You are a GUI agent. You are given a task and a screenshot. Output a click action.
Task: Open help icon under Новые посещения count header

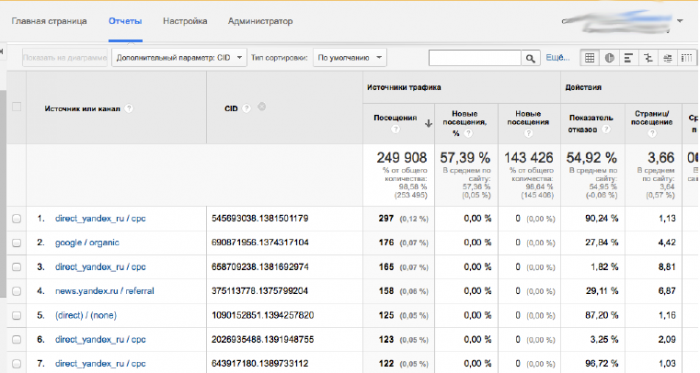pos(528,133)
